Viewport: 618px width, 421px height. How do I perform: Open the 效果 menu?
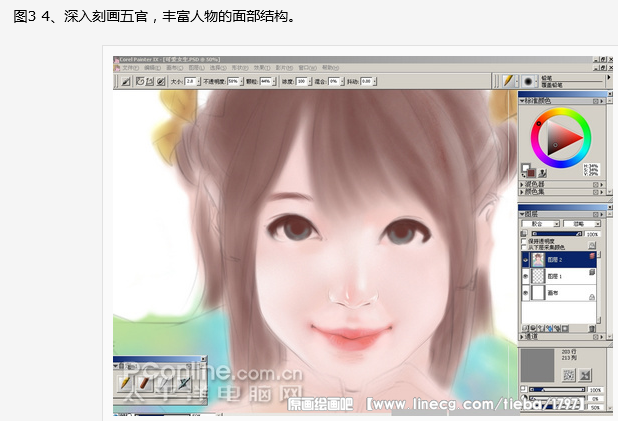[262, 68]
